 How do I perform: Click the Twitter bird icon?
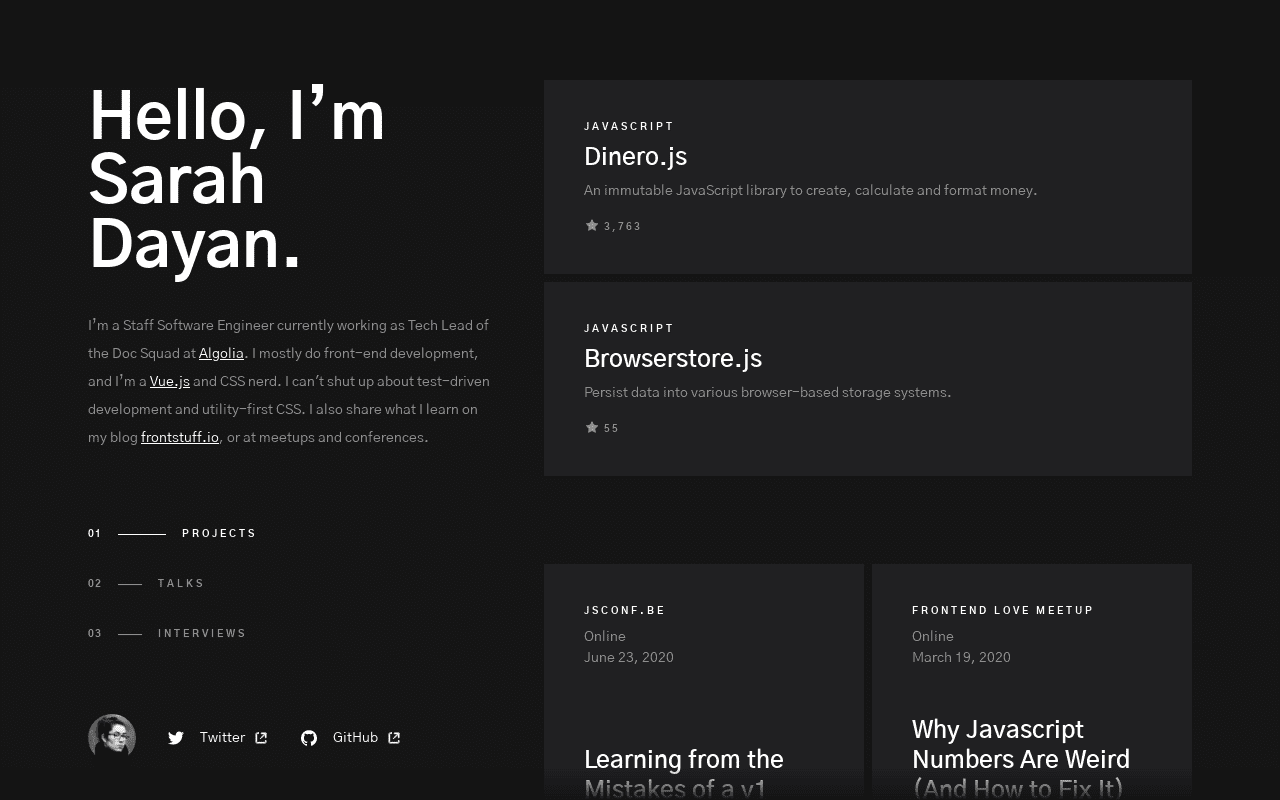click(x=176, y=738)
